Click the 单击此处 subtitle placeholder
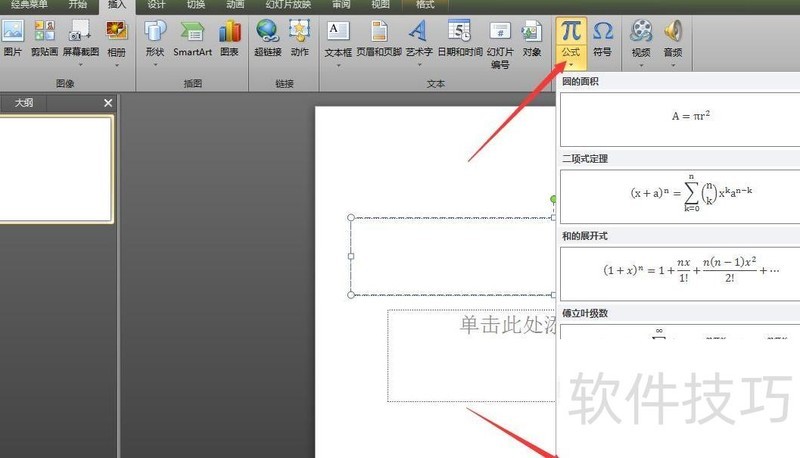 [x=472, y=355]
